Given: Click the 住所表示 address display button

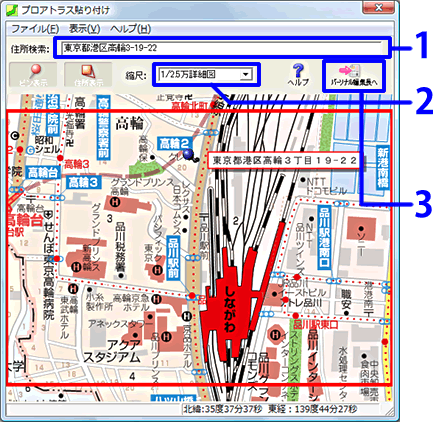Looking at the screenshot, I should point(88,75).
